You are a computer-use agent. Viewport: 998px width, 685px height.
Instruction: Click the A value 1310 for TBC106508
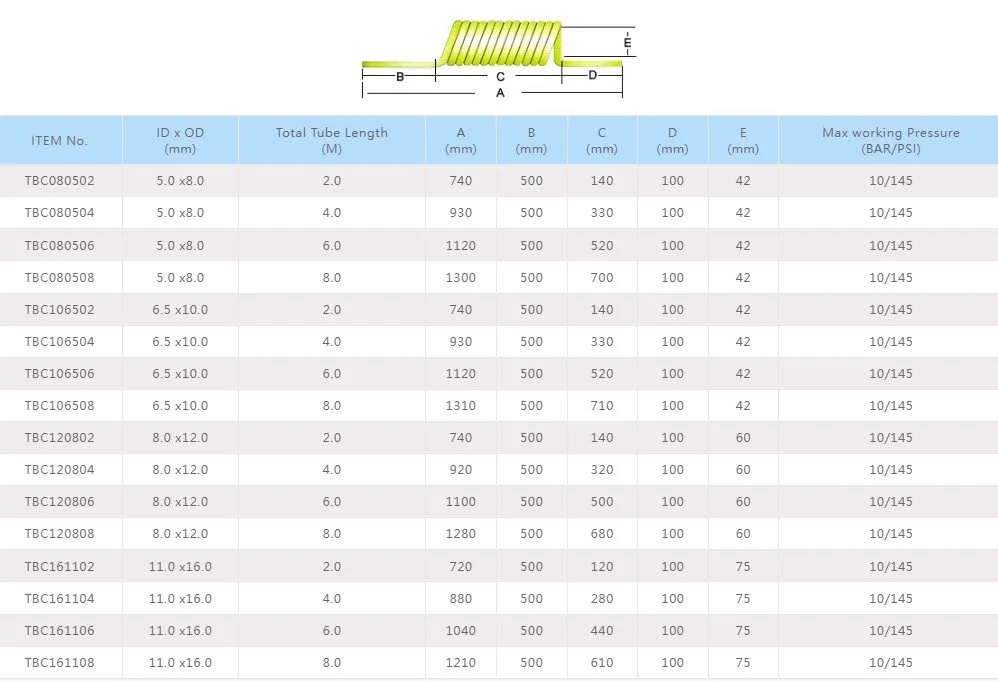[461, 406]
